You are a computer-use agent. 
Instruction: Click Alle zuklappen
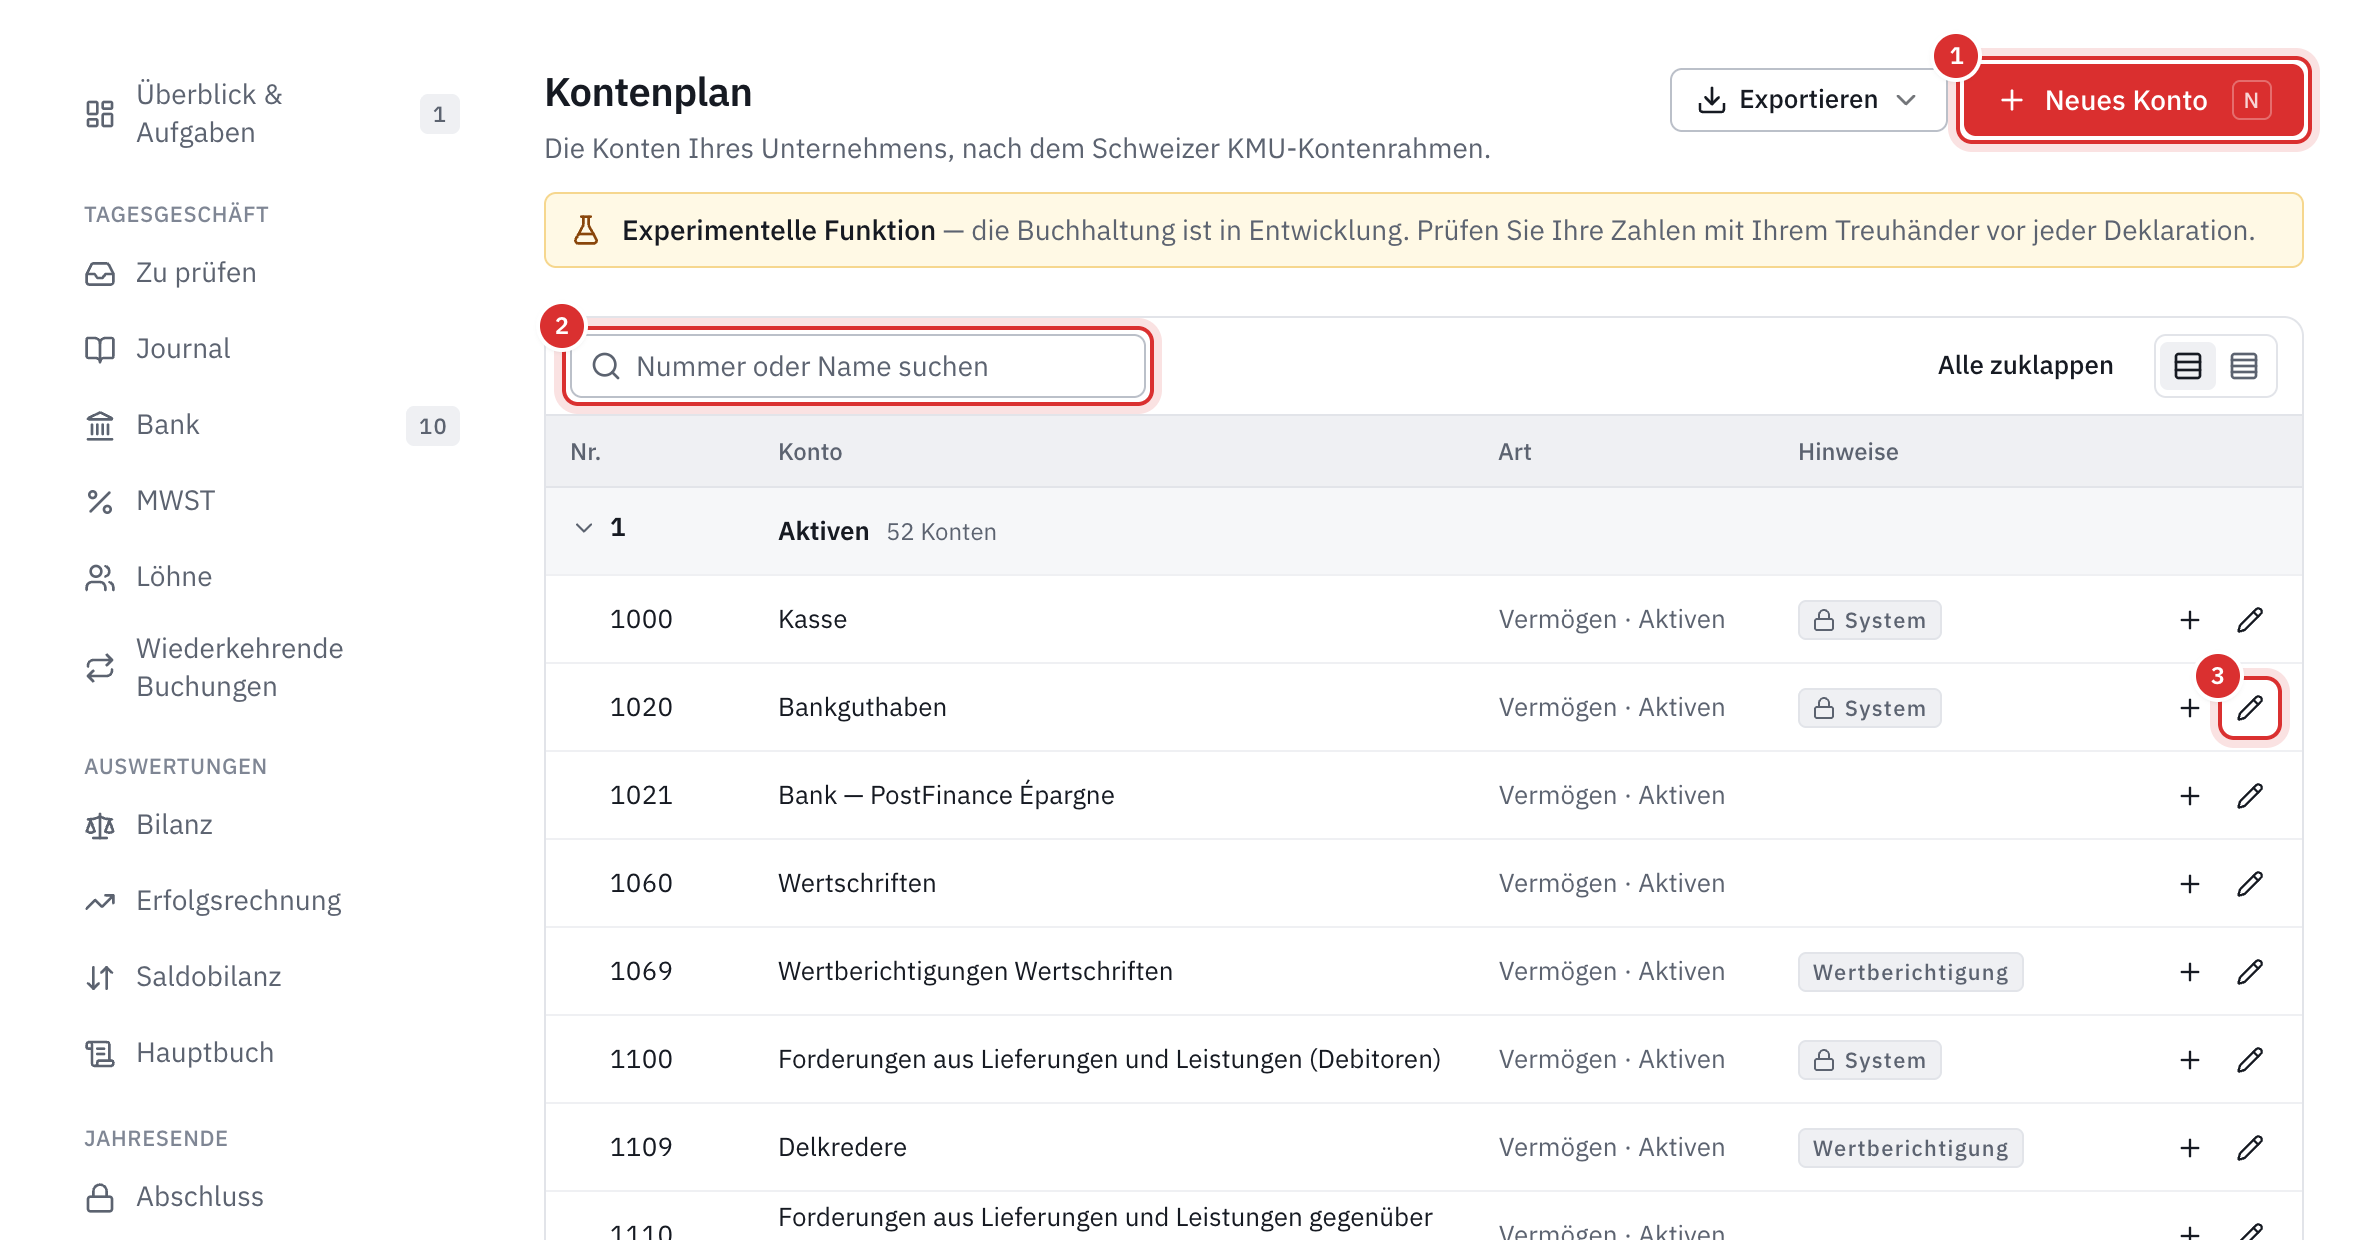click(x=2025, y=366)
